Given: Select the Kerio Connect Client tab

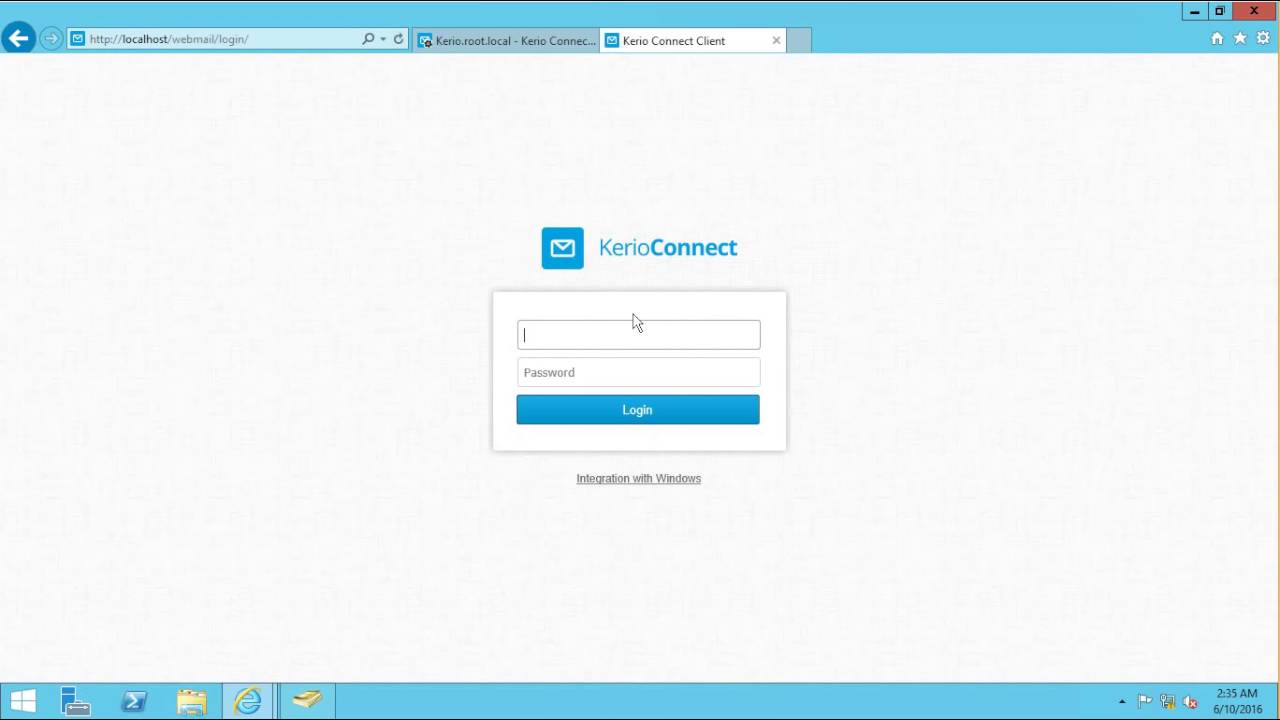Looking at the screenshot, I should point(685,41).
